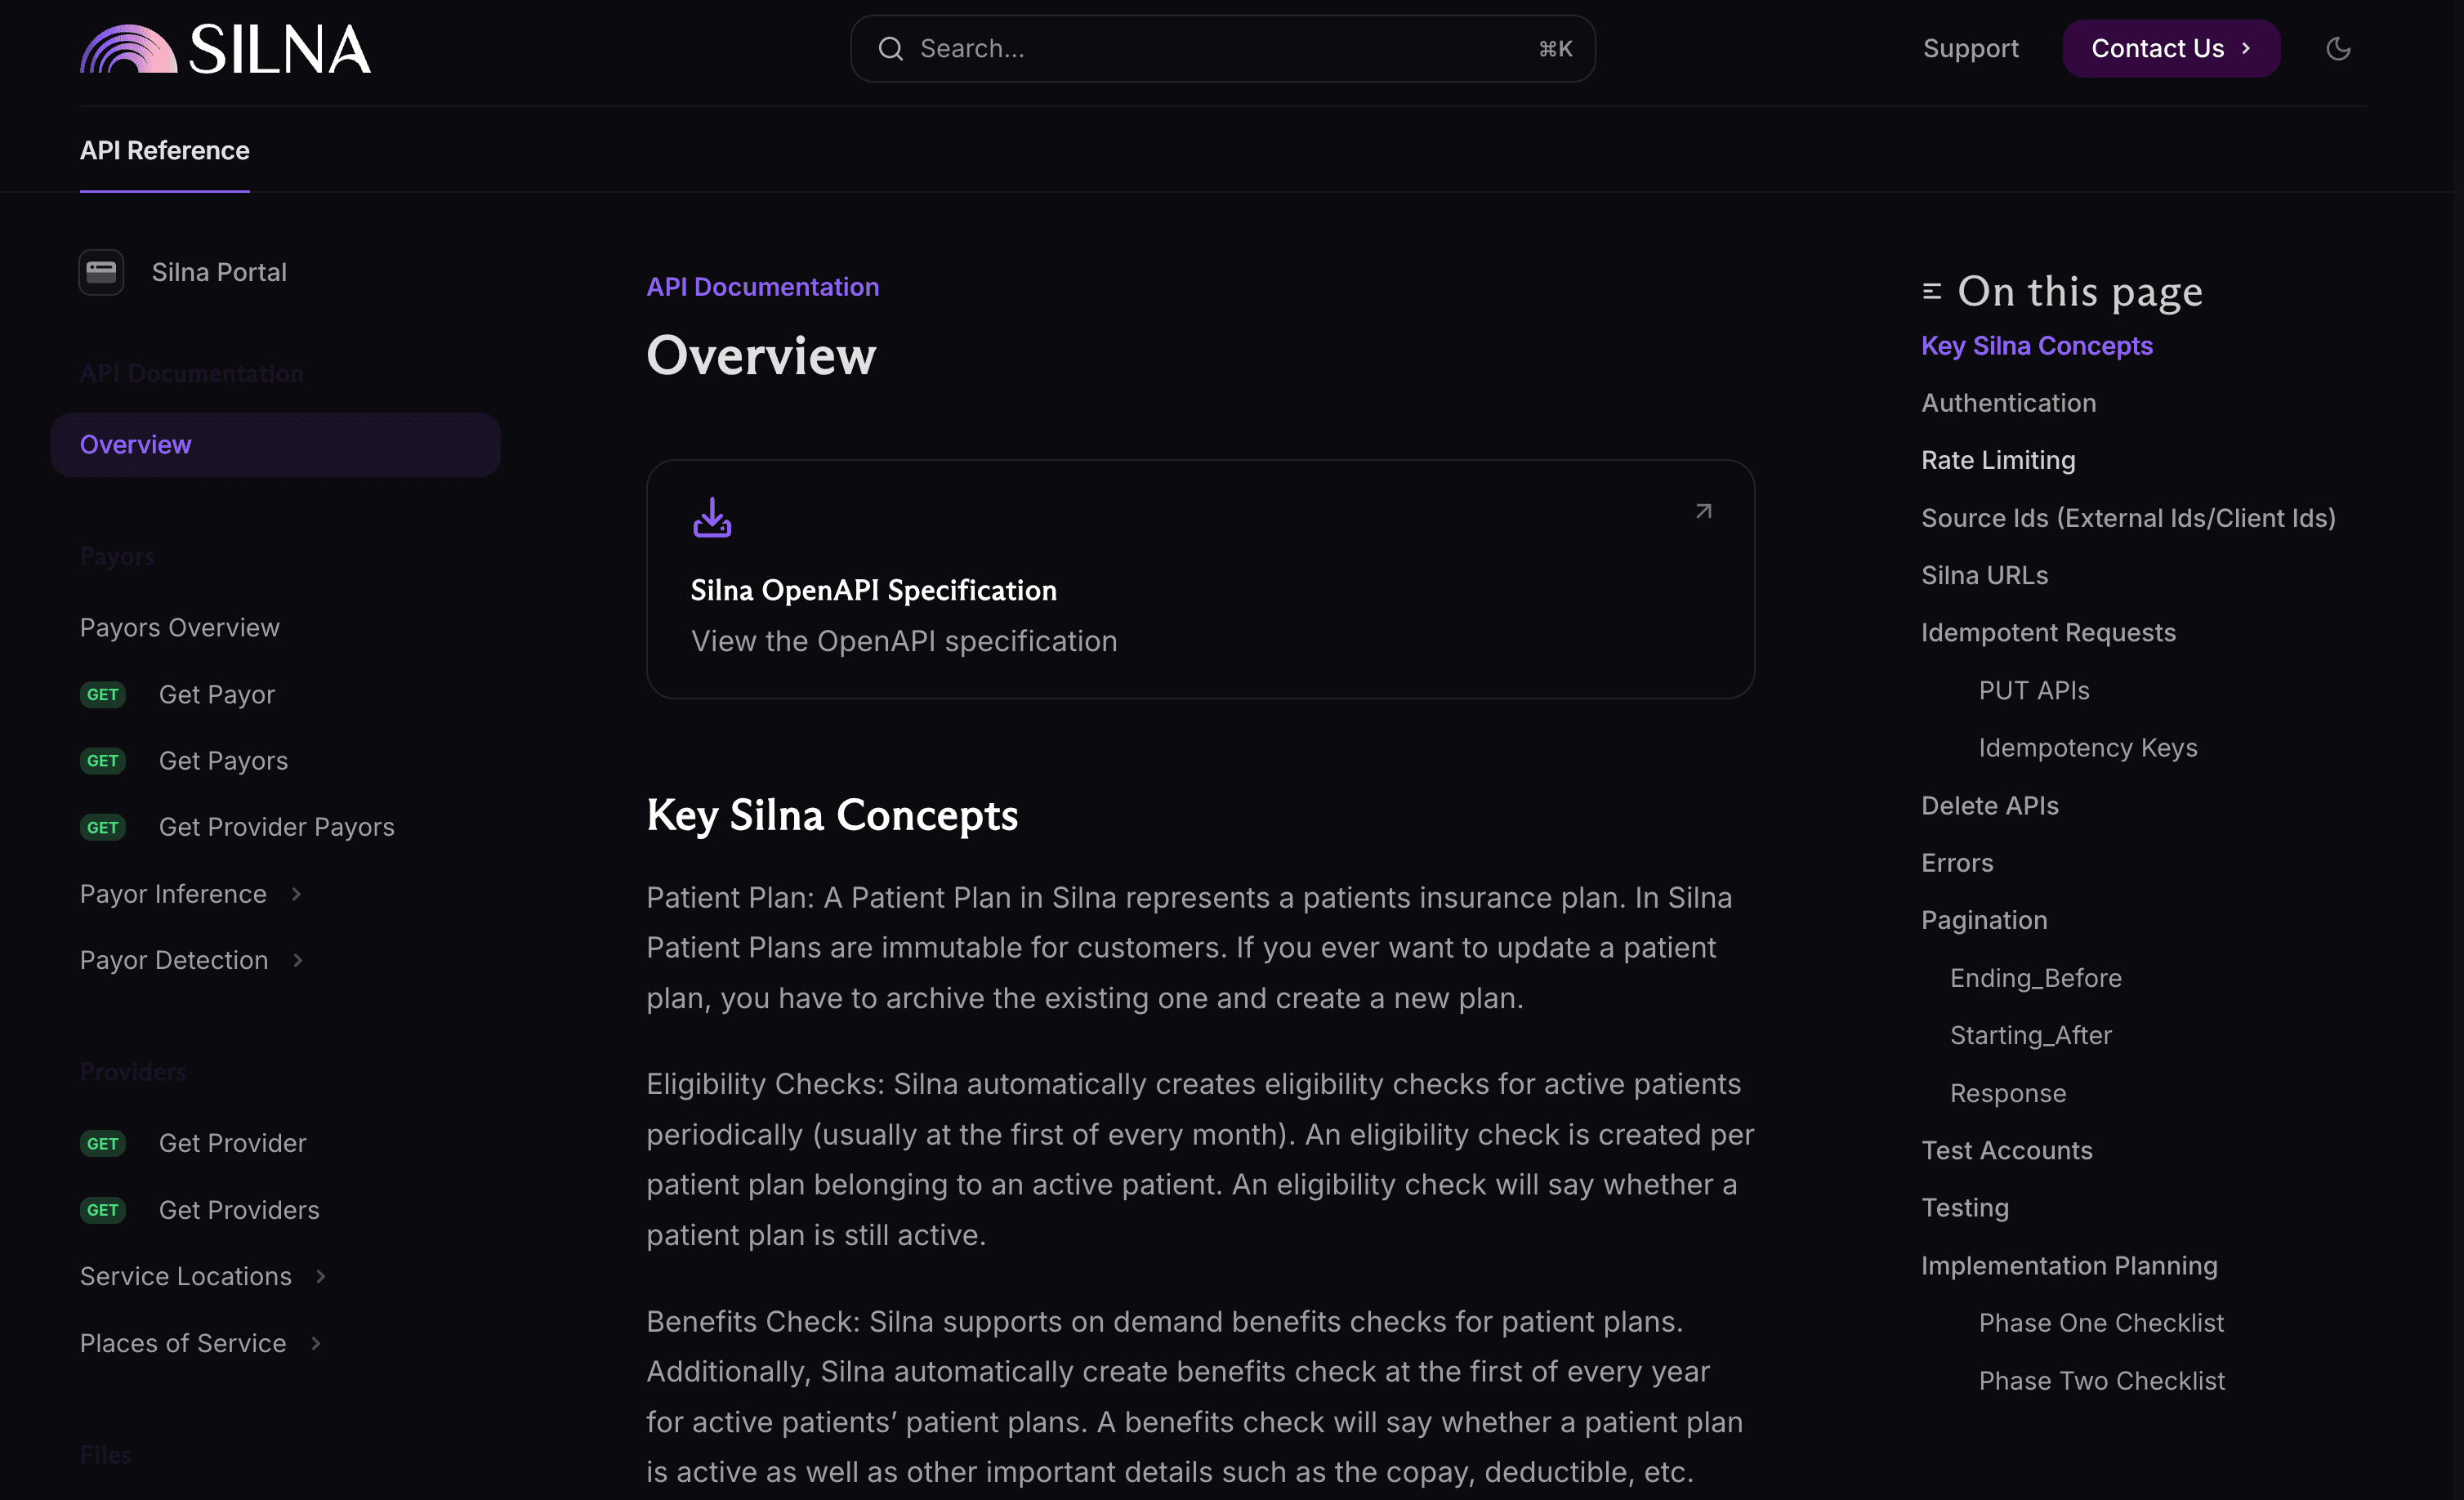Image resolution: width=2464 pixels, height=1500 pixels.
Task: Open Silna Portal link
Action: click(x=219, y=272)
